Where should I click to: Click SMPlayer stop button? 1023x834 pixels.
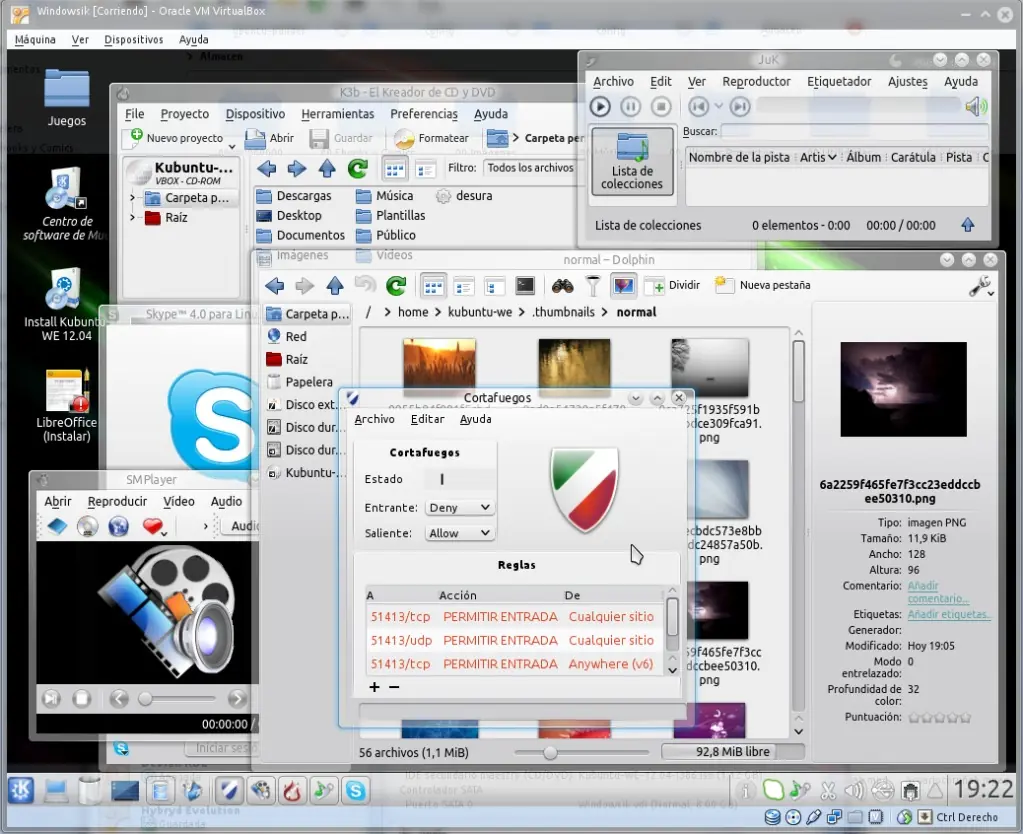[82, 699]
